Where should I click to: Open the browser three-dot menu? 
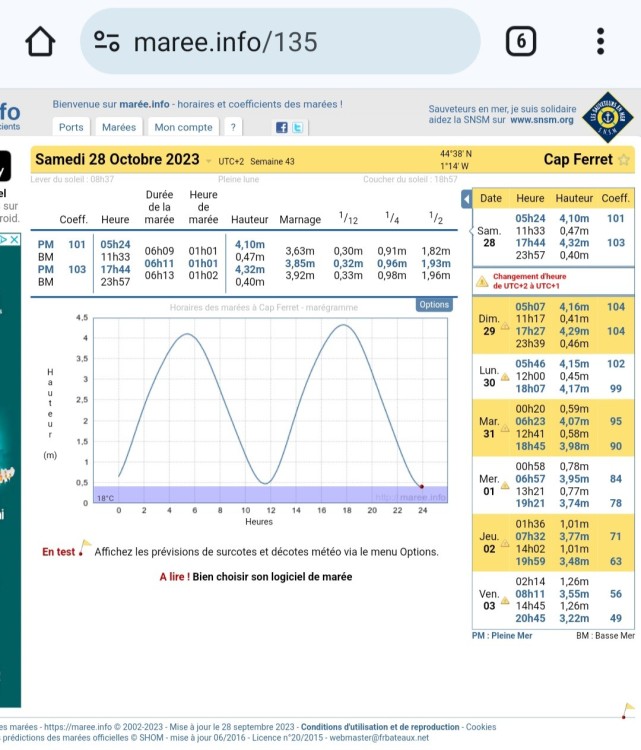click(600, 41)
